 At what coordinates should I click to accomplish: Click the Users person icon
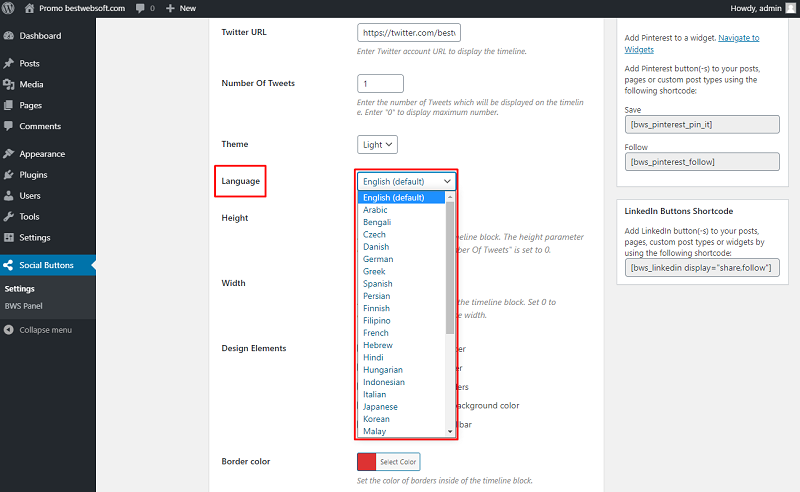click(9, 195)
